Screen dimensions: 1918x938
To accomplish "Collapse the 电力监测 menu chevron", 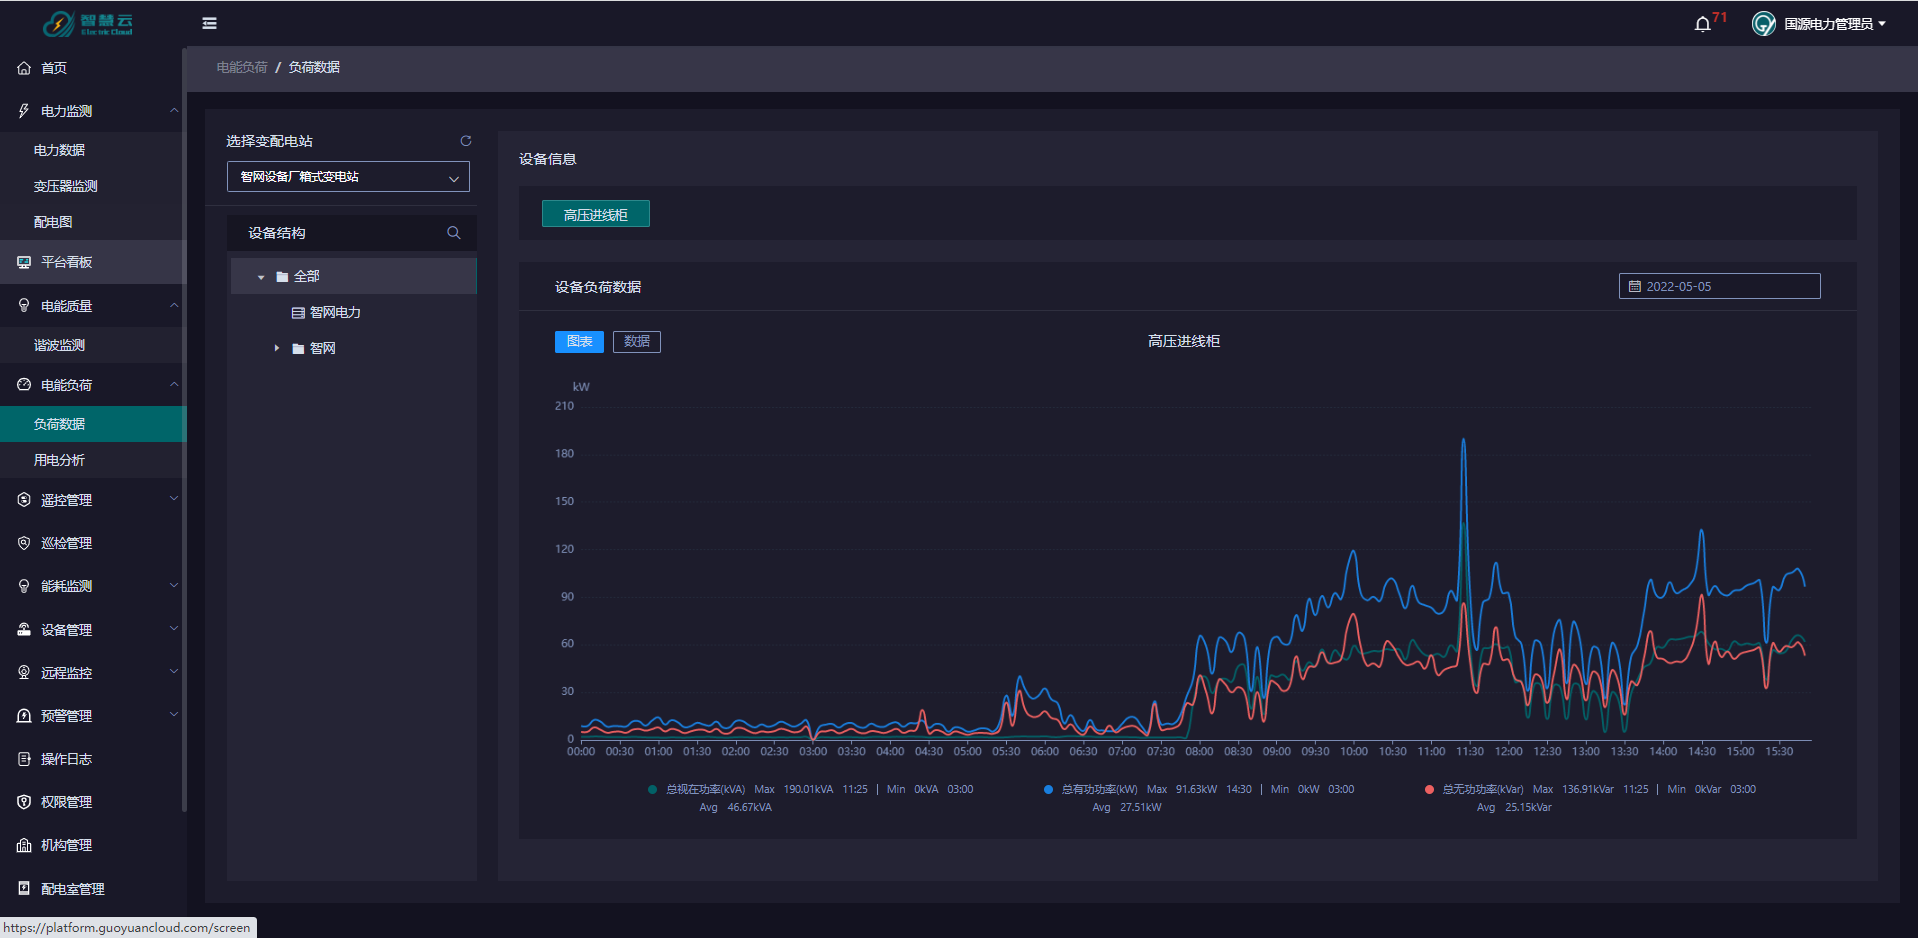I will coord(174,111).
